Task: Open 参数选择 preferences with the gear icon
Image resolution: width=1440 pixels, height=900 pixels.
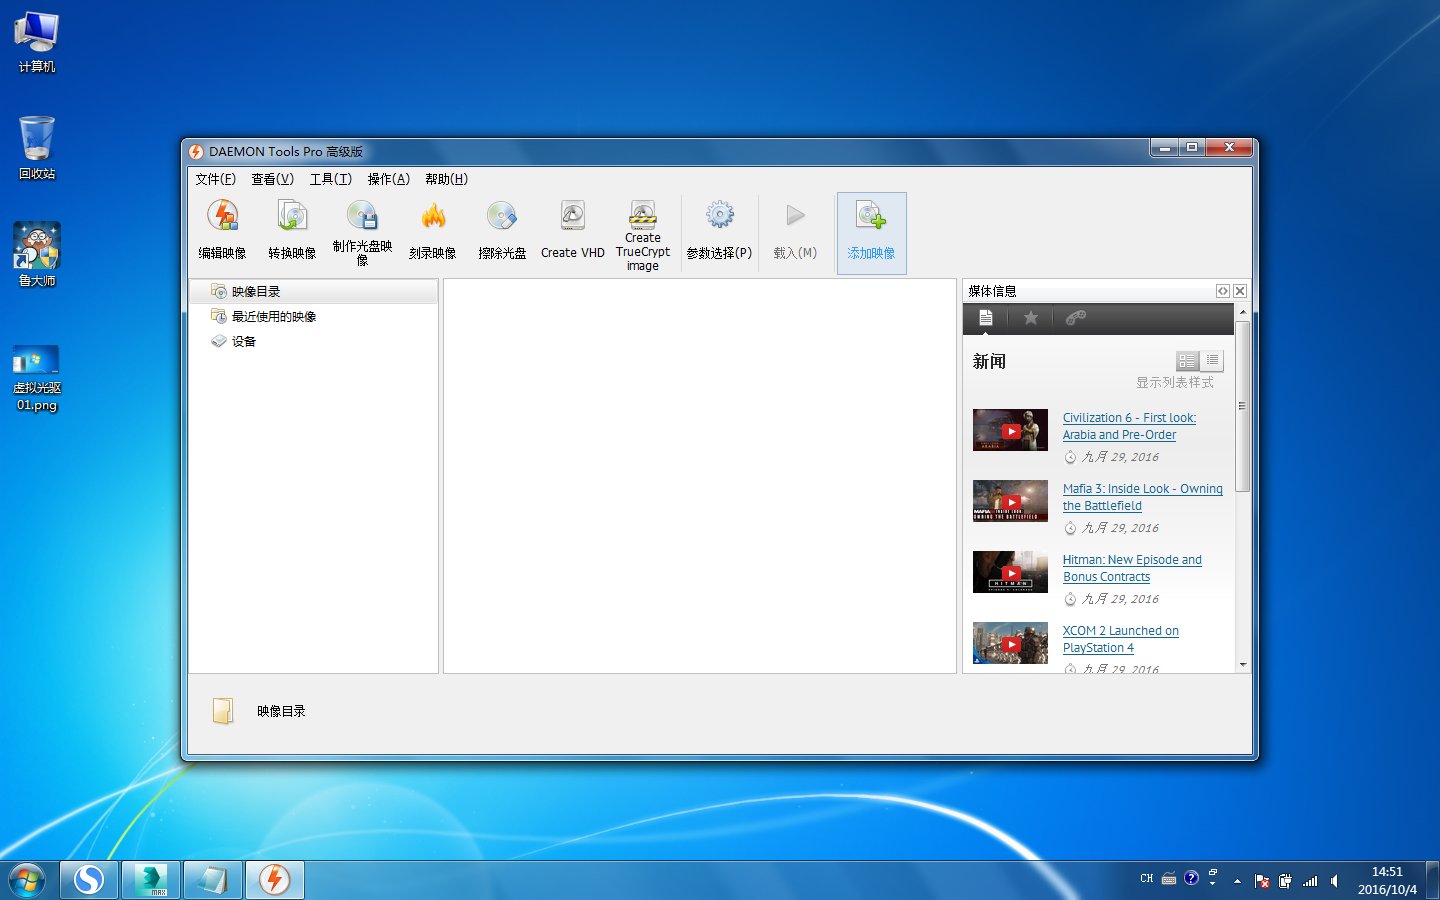Action: [718, 228]
